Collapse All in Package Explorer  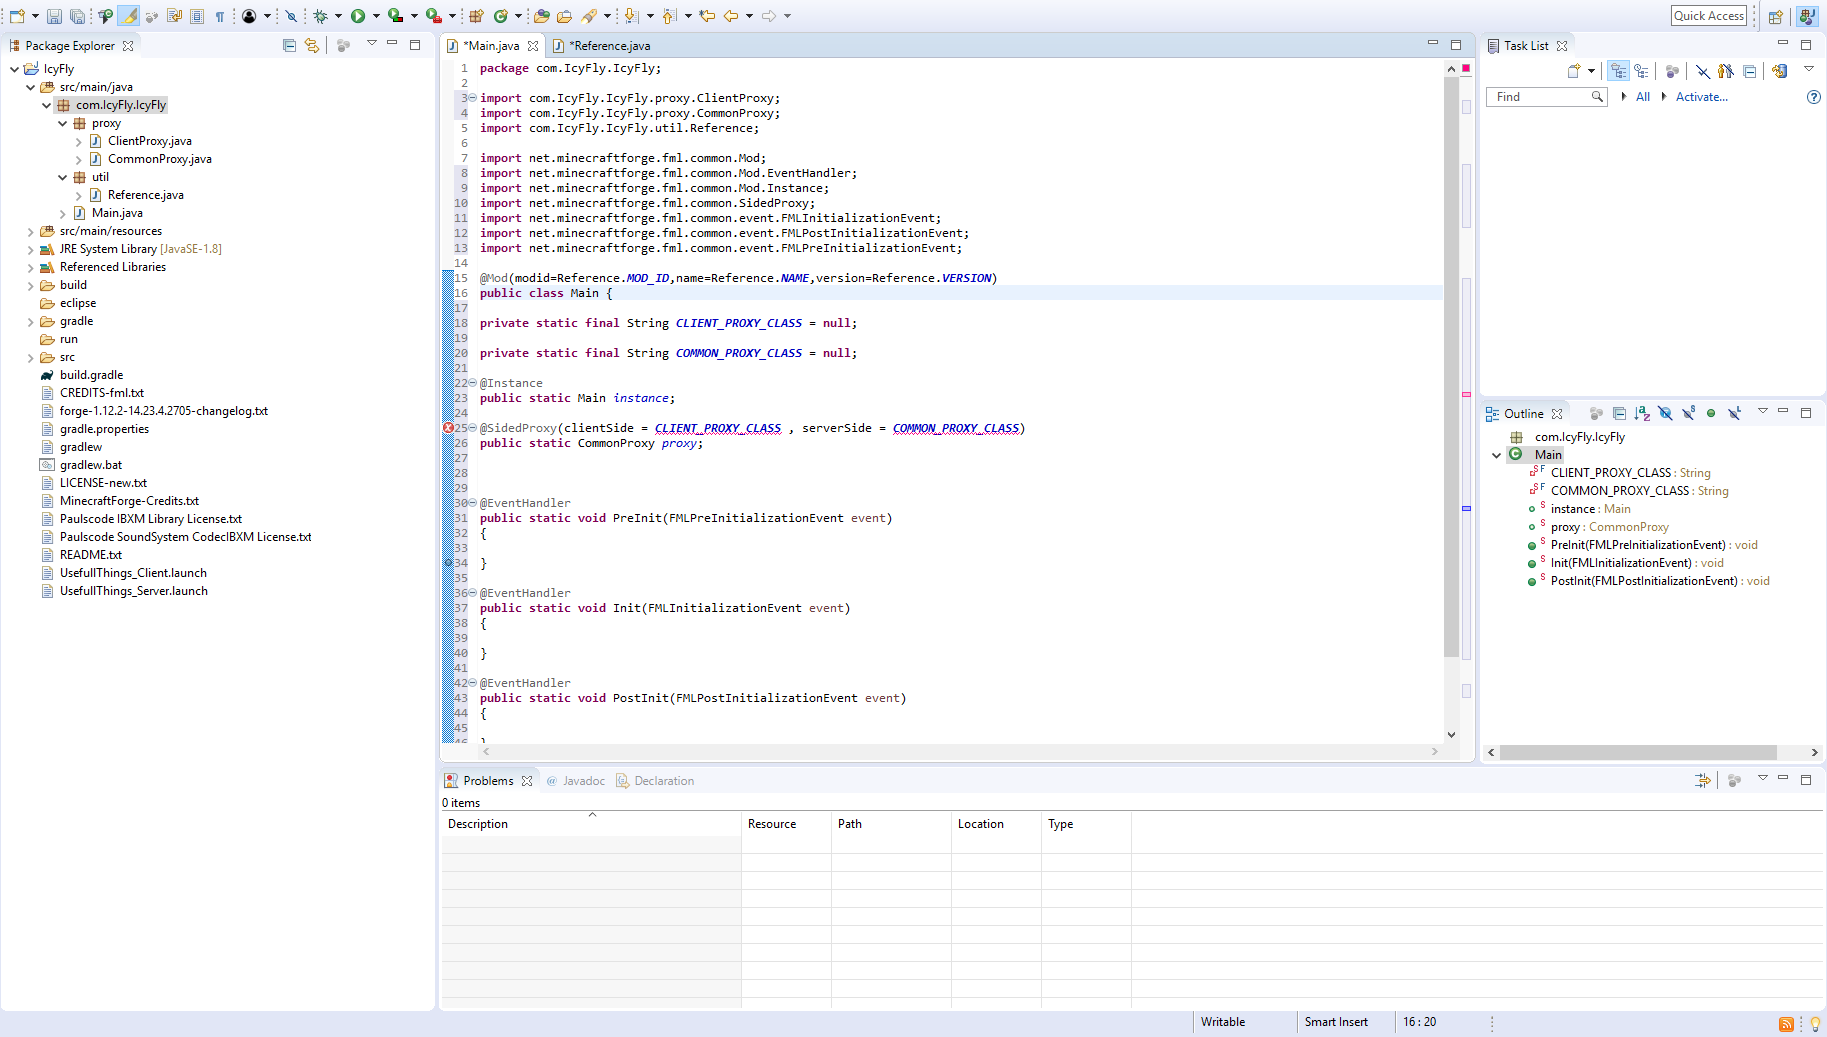[288, 45]
